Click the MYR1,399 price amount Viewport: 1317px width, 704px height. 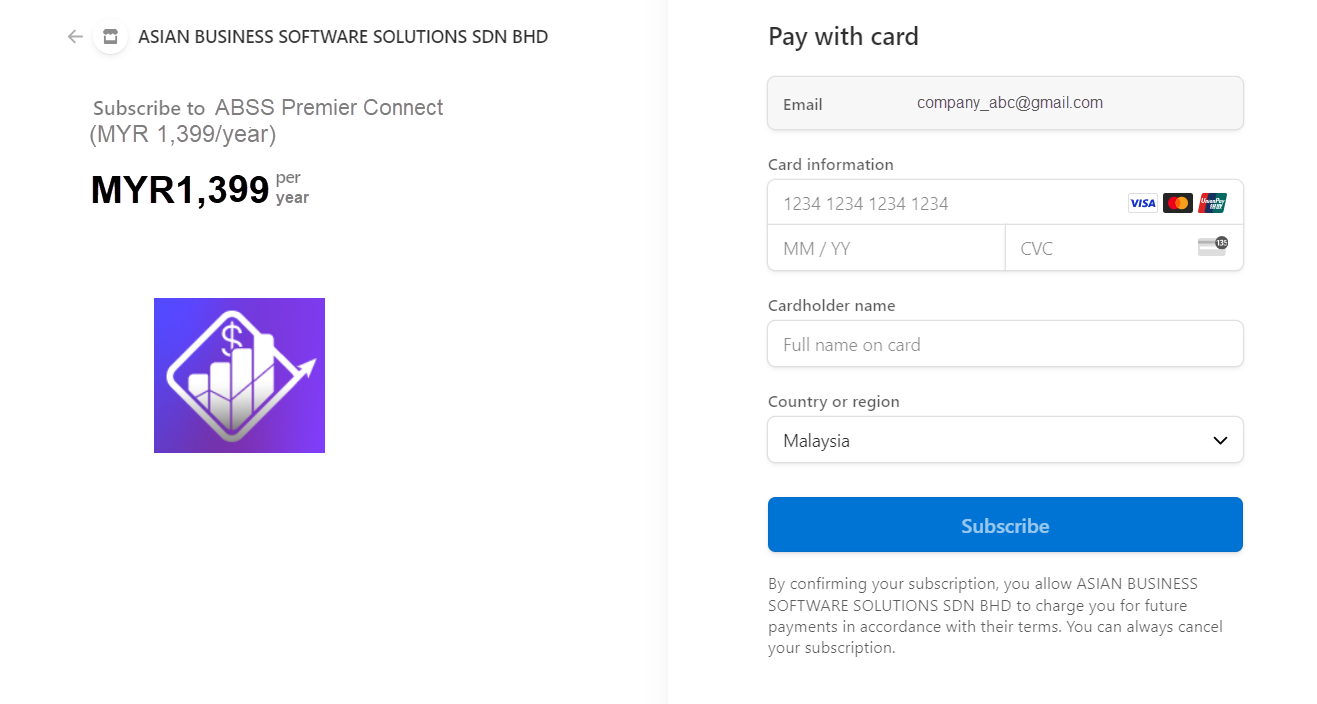[180, 189]
